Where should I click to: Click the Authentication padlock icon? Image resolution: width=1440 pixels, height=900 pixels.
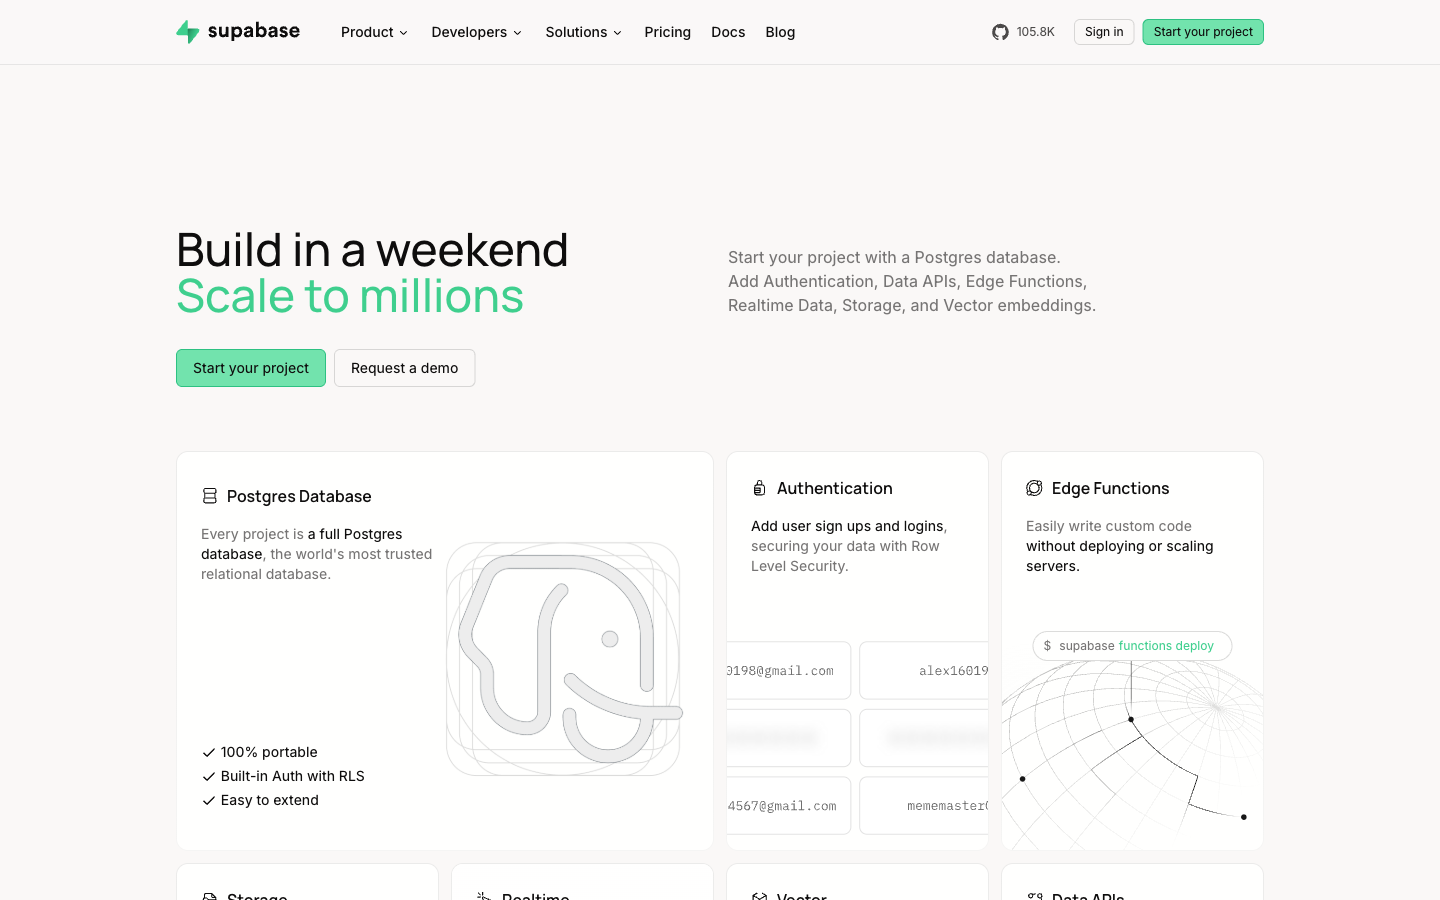[759, 488]
